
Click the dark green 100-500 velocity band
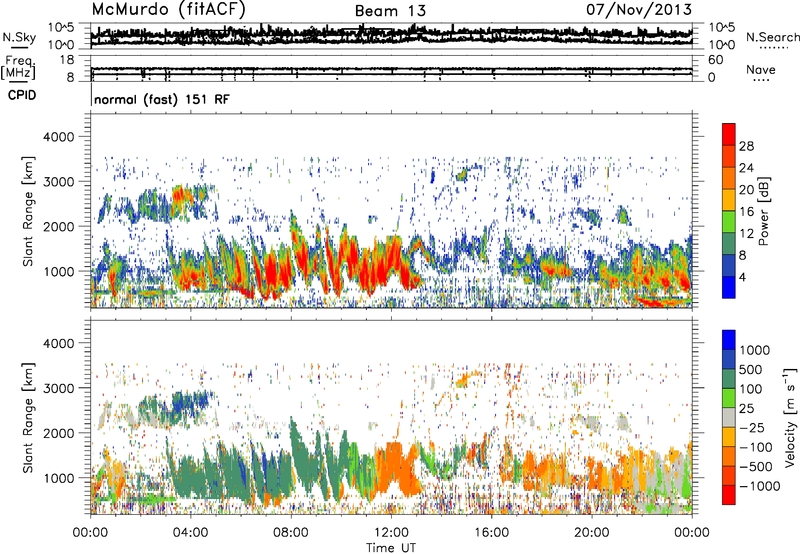(x=729, y=379)
